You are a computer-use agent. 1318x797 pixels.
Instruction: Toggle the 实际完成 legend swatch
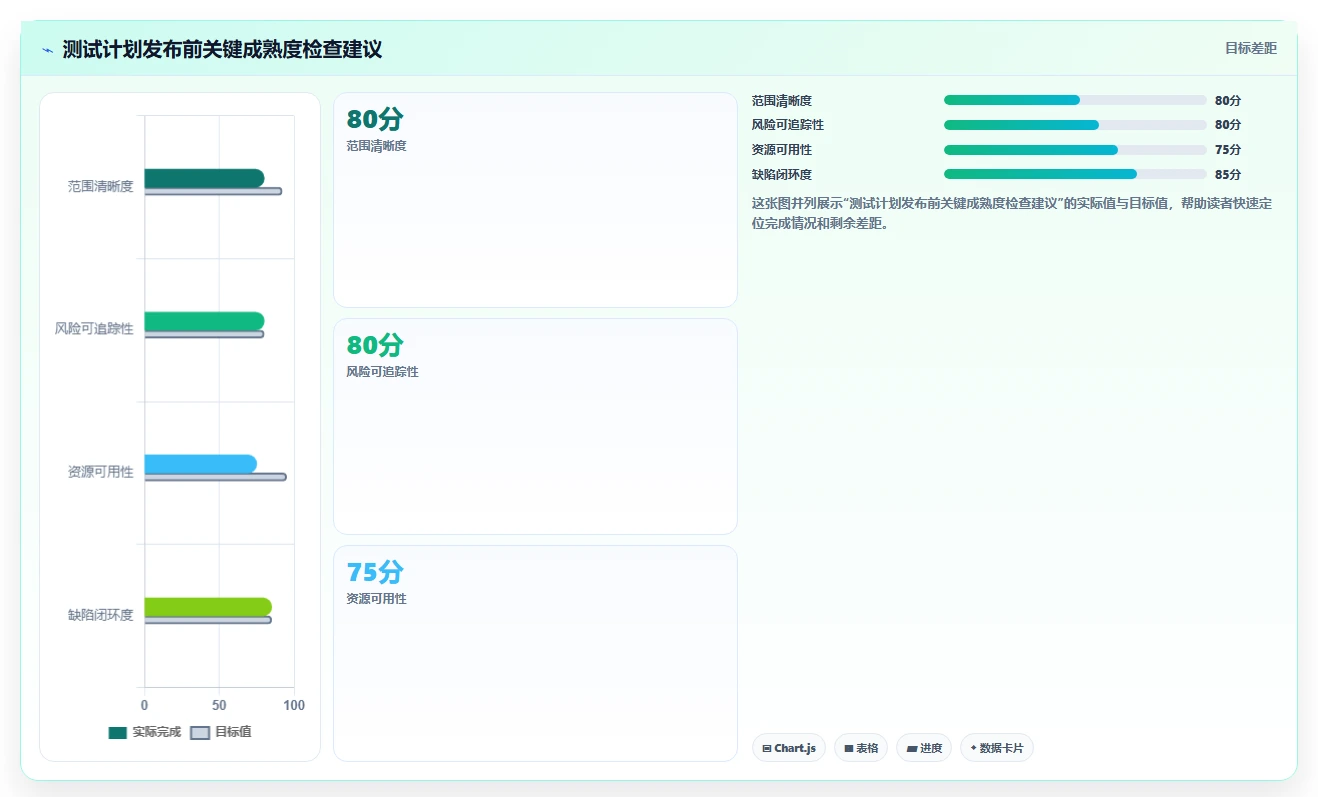118,733
